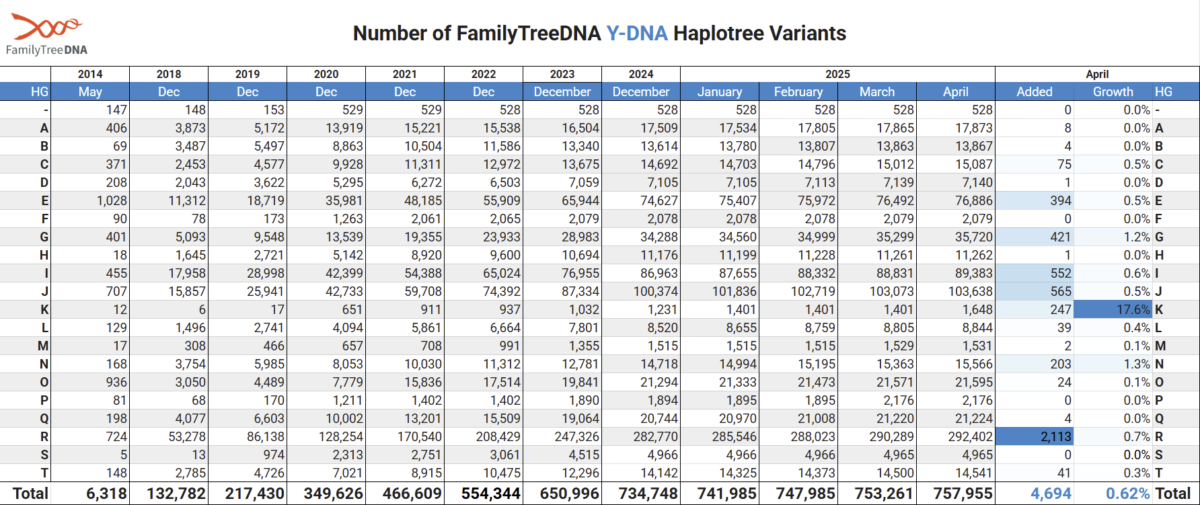Click the January column header
The image size is (1200, 505).
point(720,91)
